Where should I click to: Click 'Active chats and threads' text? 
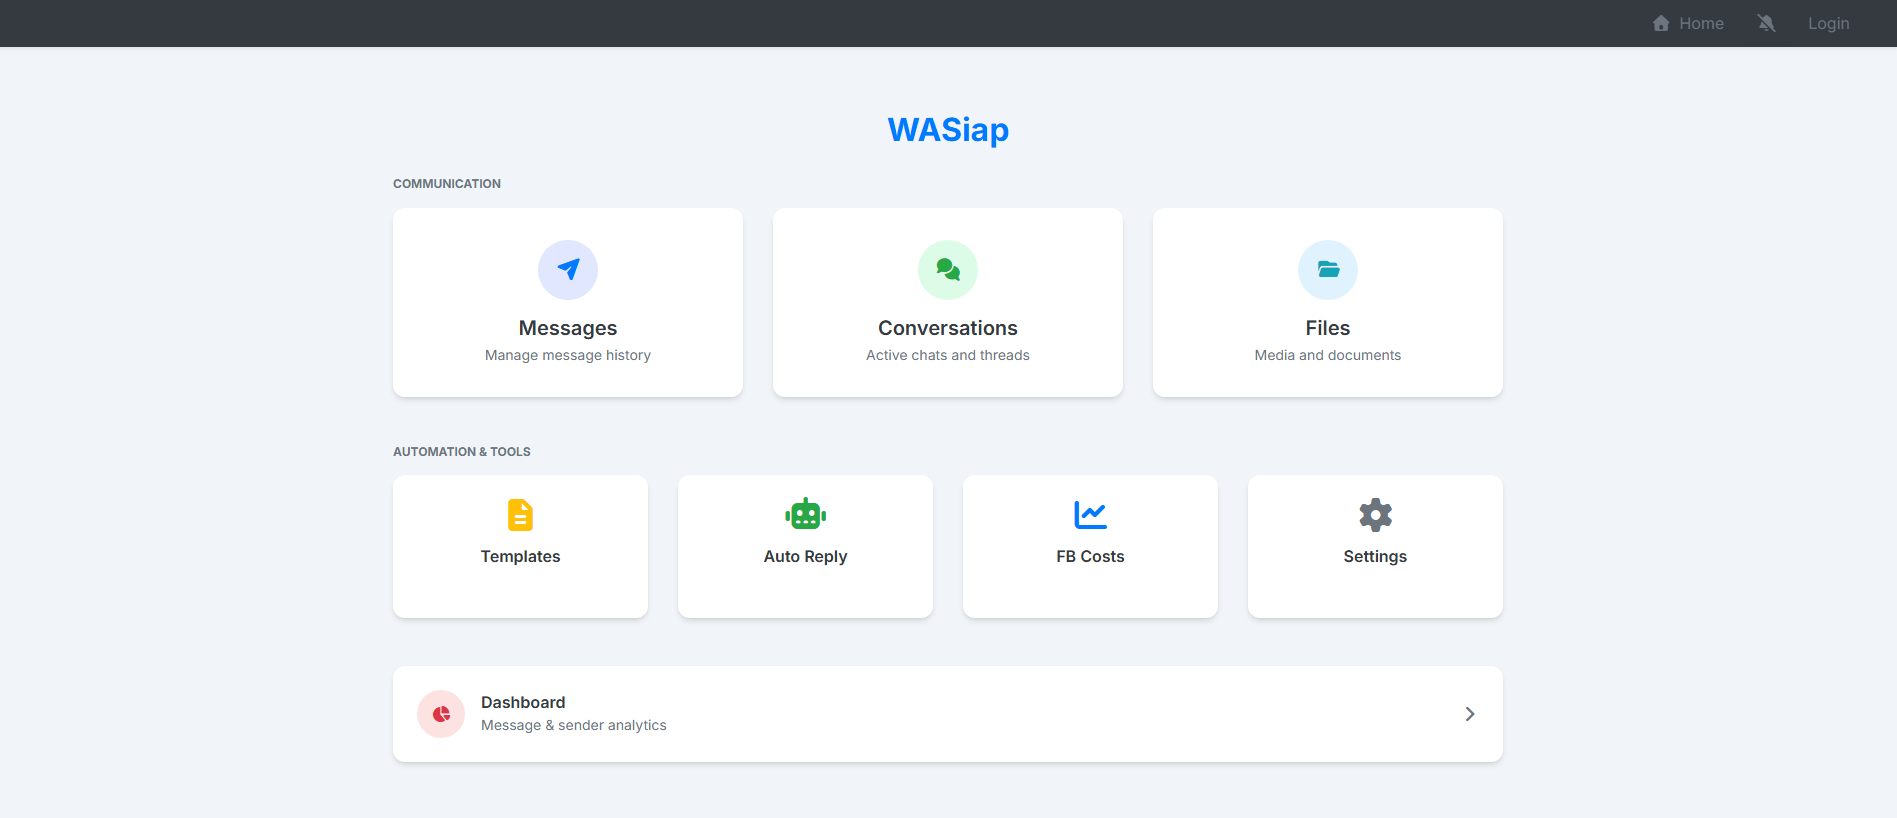948,355
